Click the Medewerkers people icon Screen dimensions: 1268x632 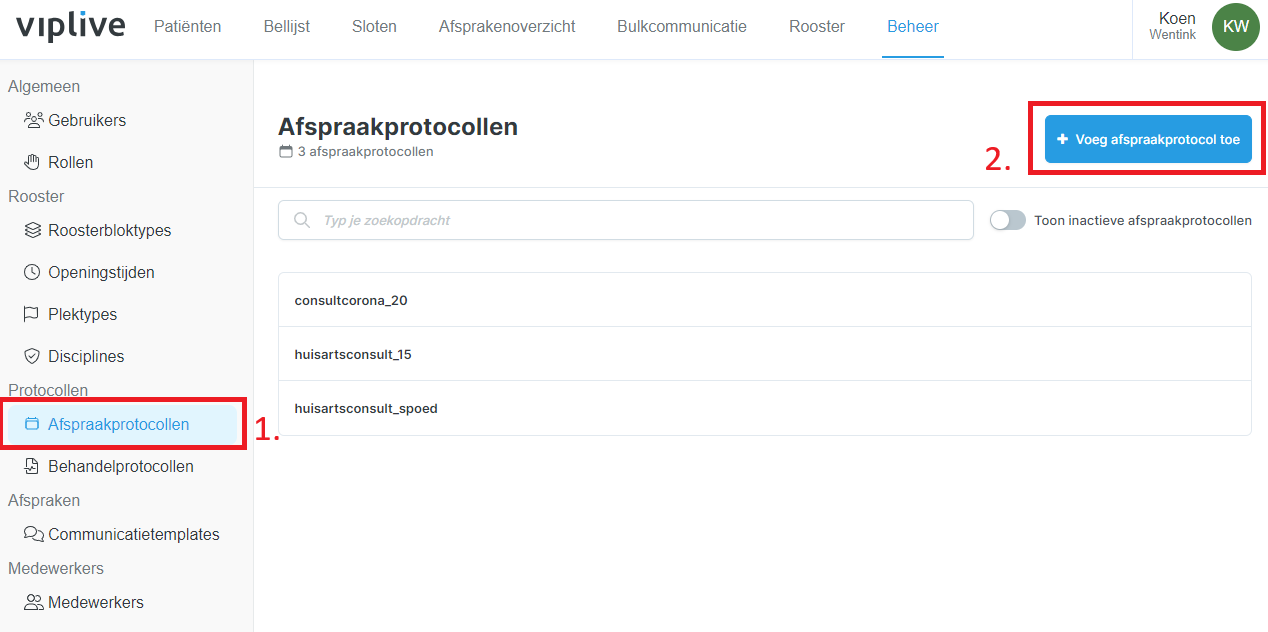(33, 602)
